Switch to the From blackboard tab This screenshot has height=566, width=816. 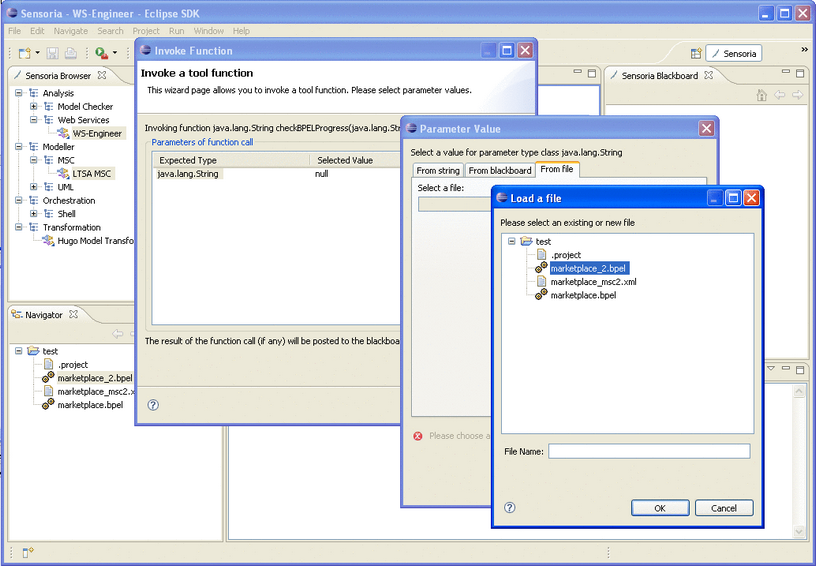coord(500,171)
